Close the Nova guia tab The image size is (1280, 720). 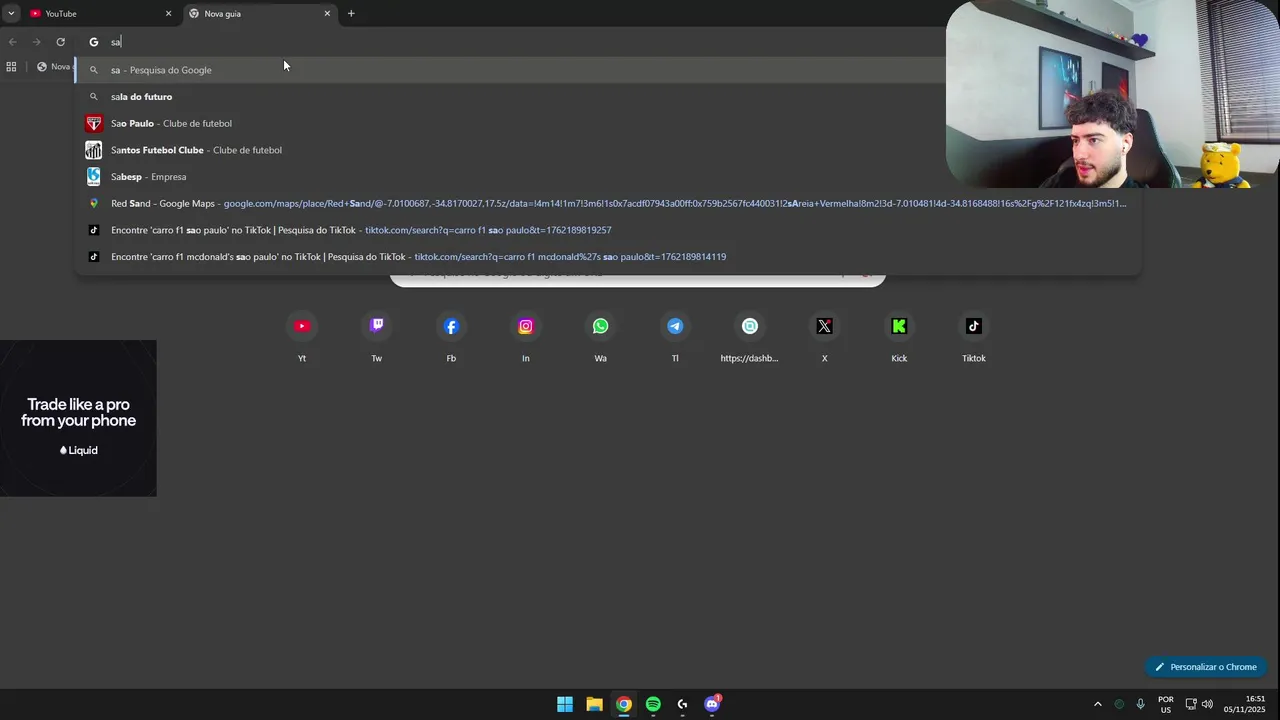click(x=327, y=14)
